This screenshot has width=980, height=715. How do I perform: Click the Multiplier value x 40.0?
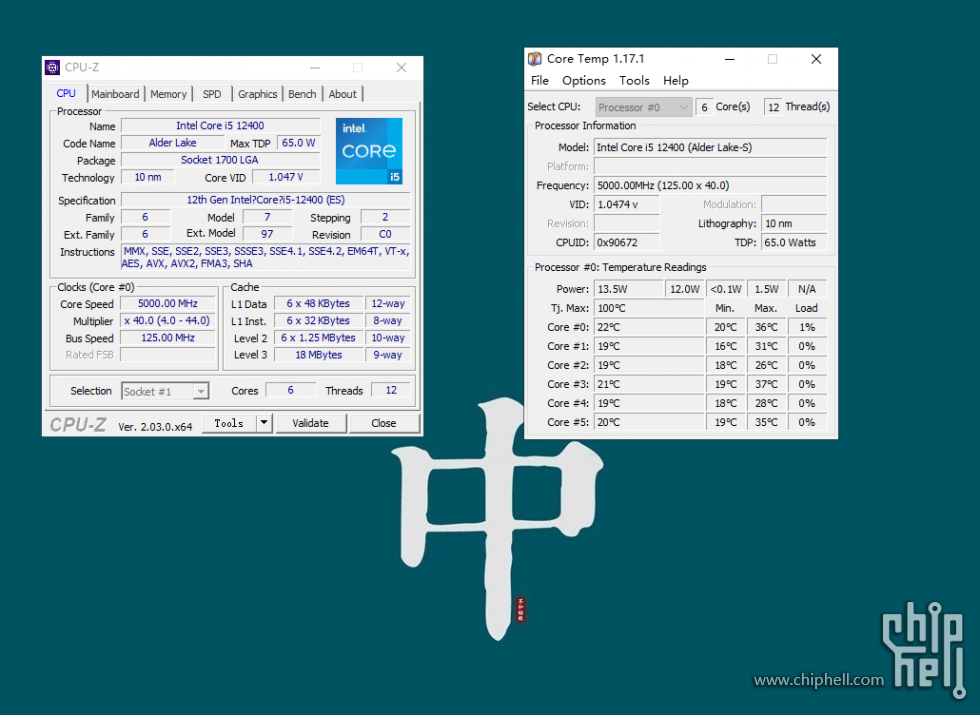coord(168,321)
